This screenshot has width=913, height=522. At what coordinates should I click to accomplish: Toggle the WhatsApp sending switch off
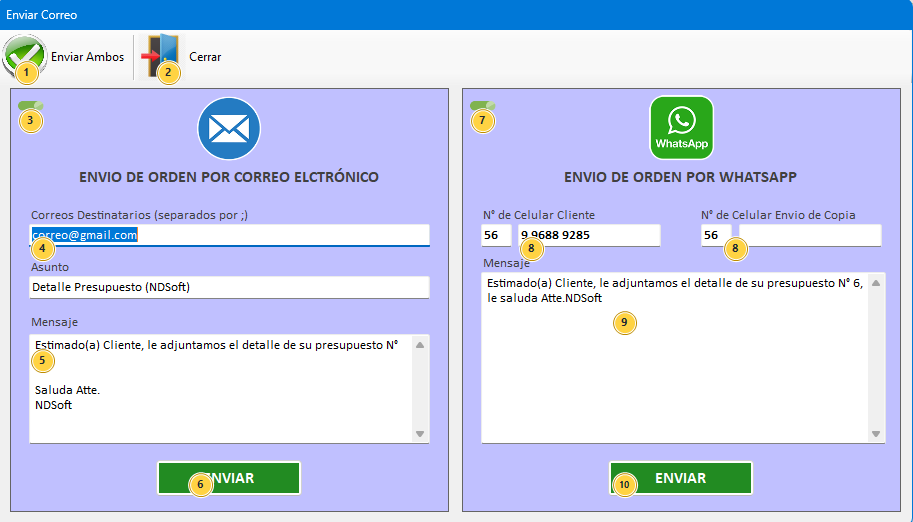(x=483, y=105)
